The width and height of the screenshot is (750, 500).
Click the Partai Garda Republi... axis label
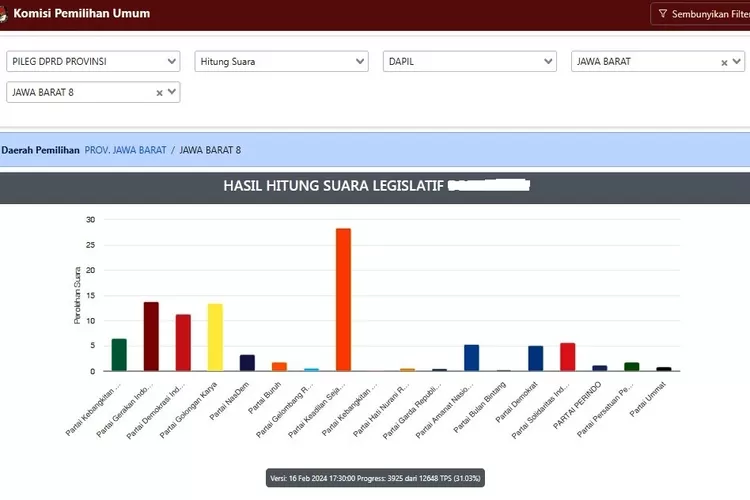pyautogui.click(x=411, y=411)
